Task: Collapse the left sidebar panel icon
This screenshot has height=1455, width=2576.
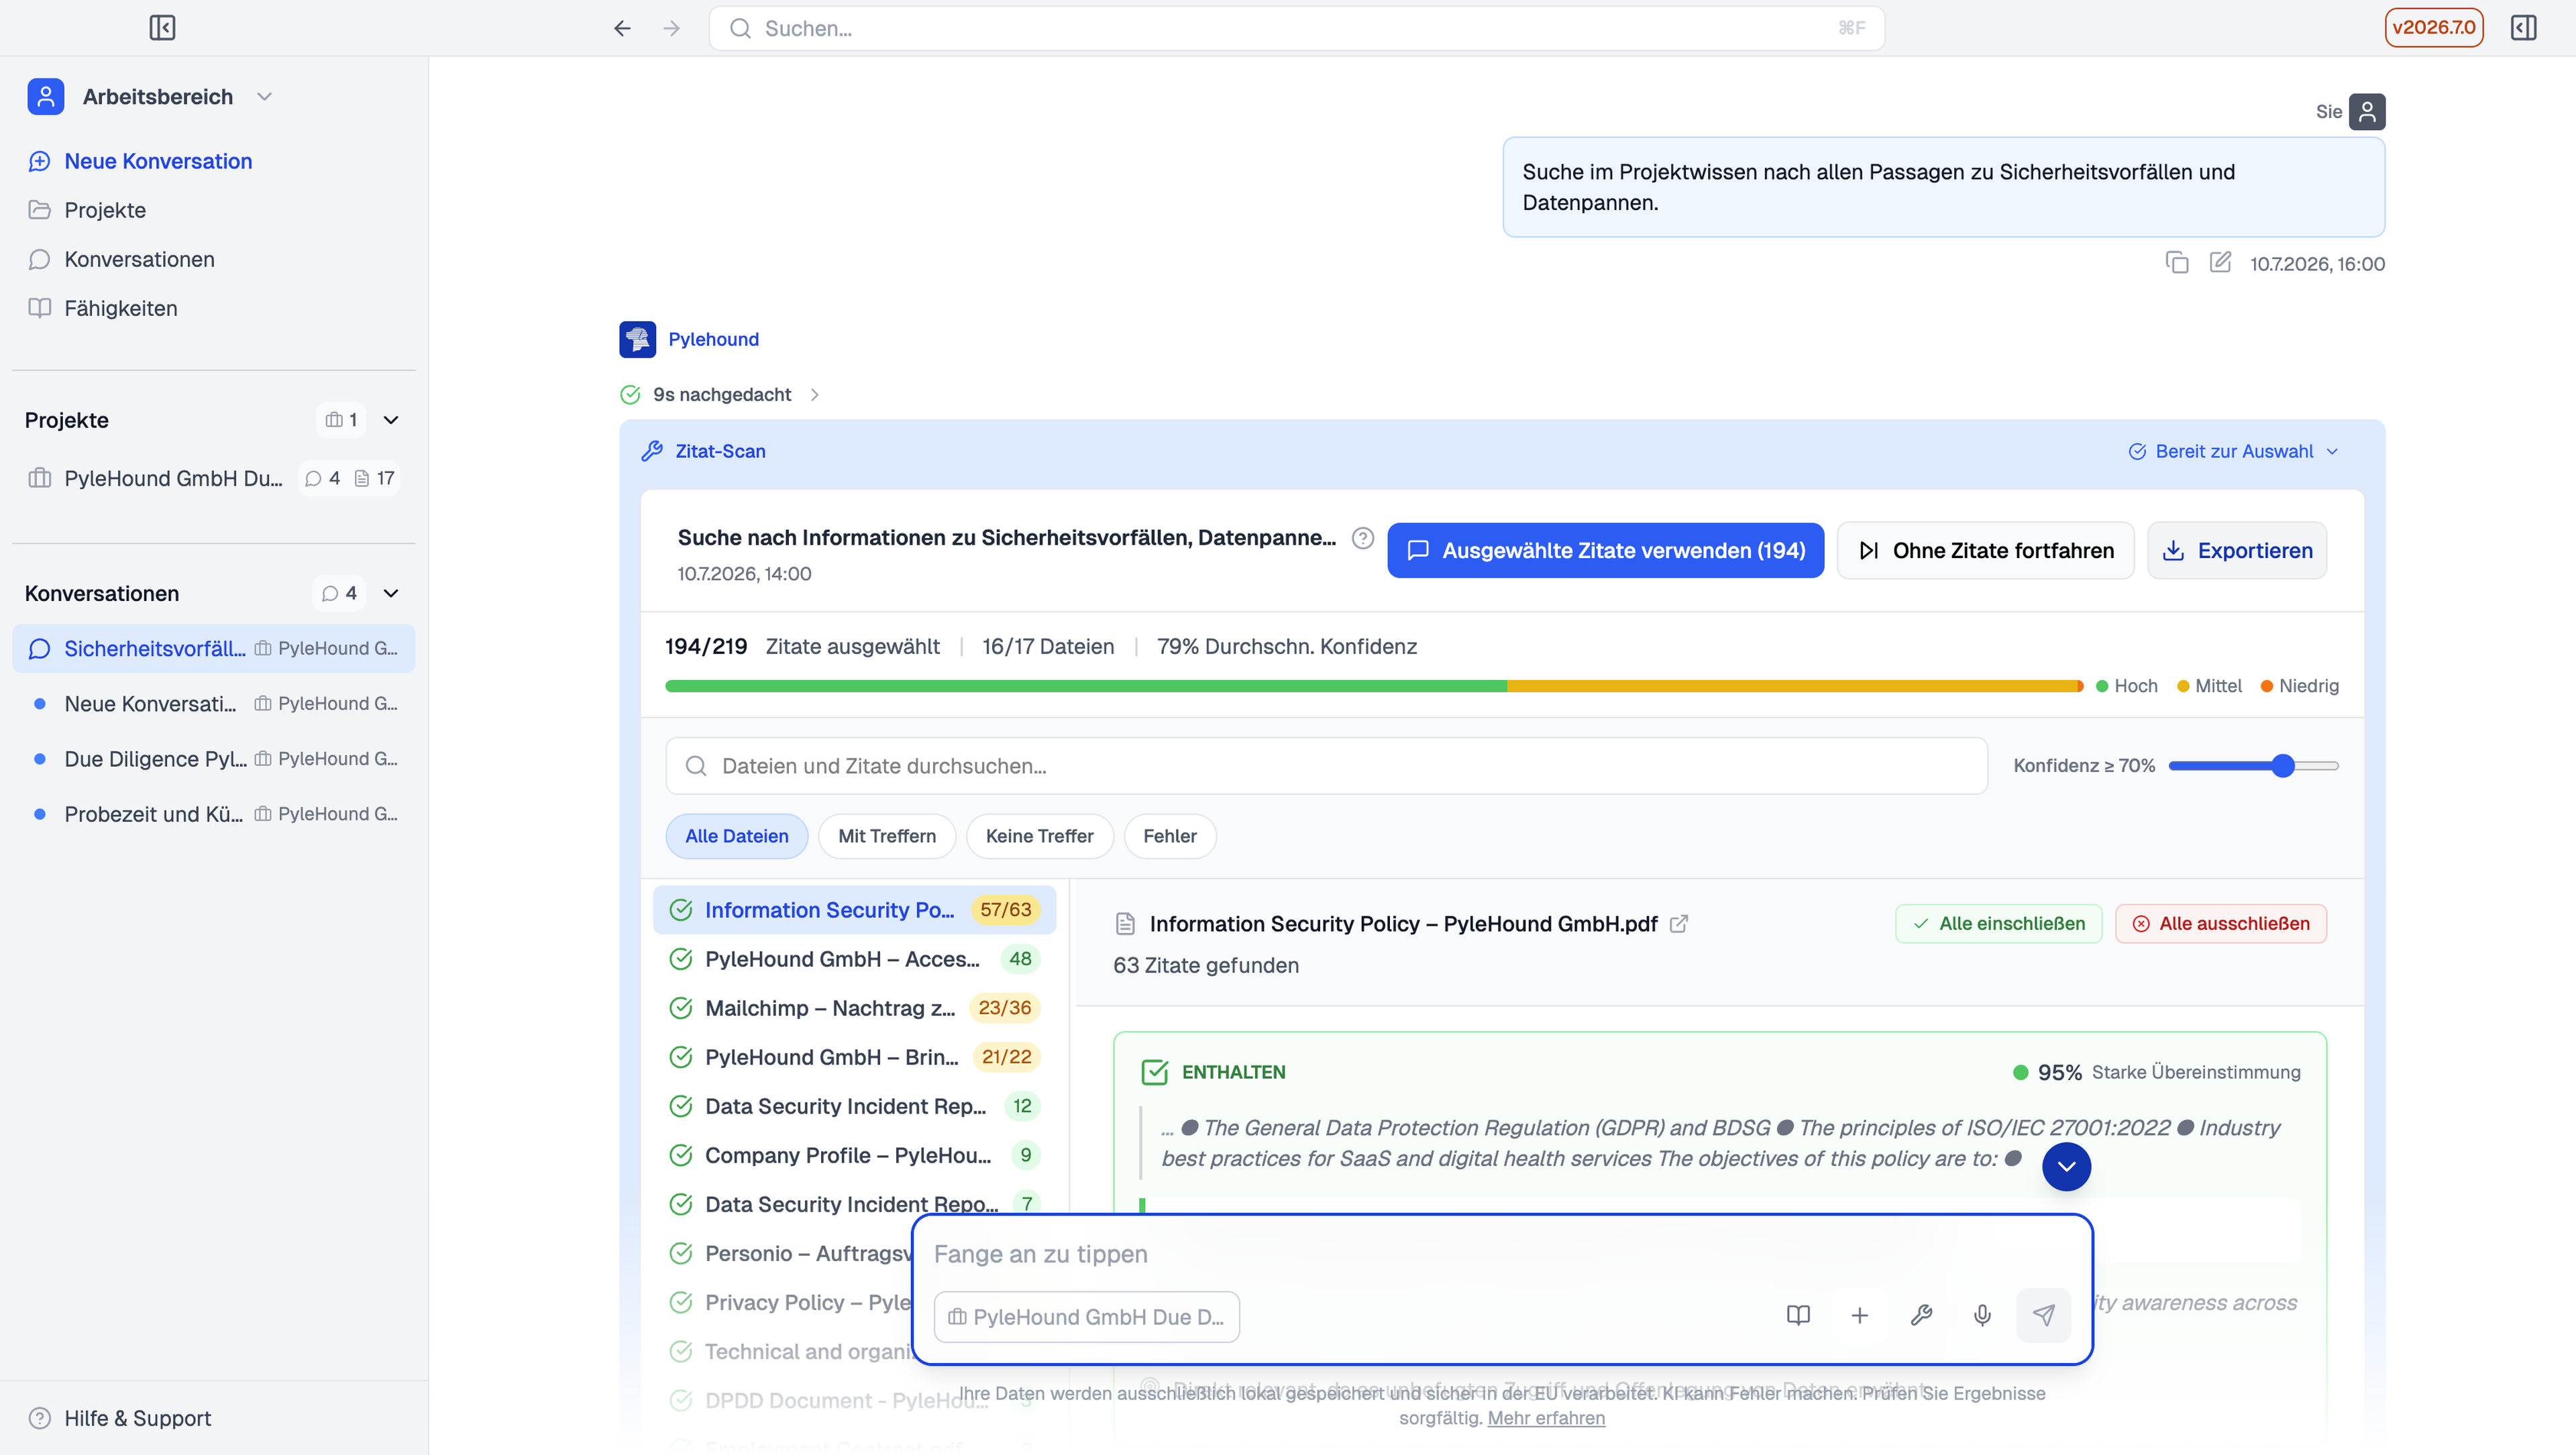Action: 162,28
